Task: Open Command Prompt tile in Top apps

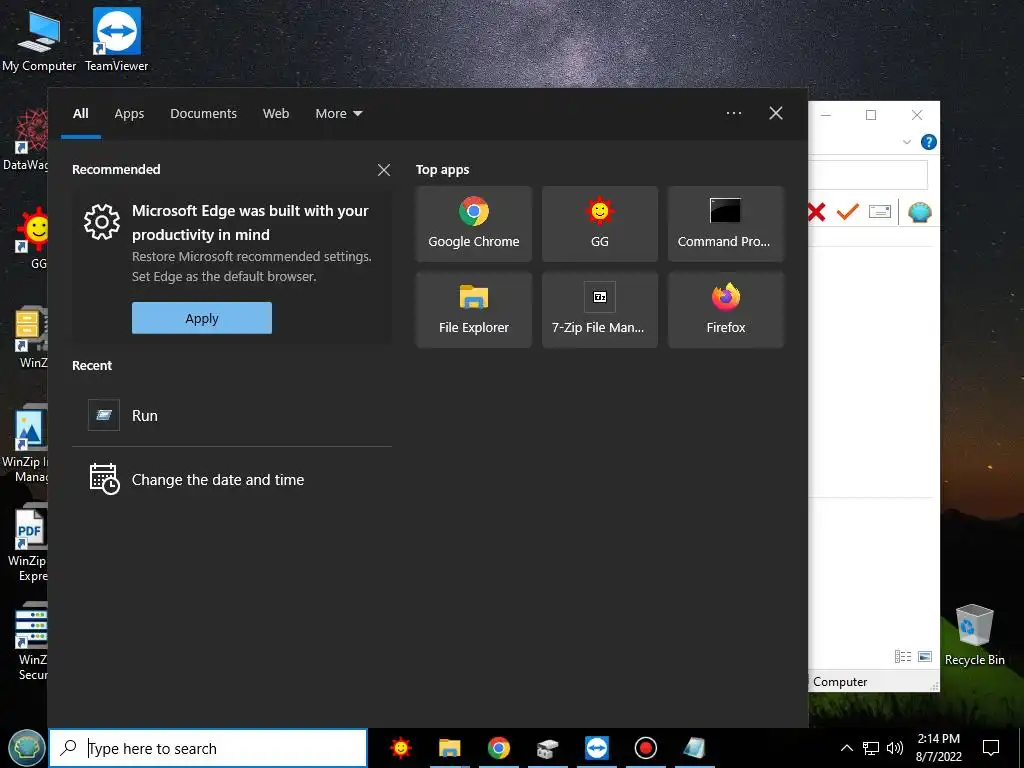Action: [725, 224]
